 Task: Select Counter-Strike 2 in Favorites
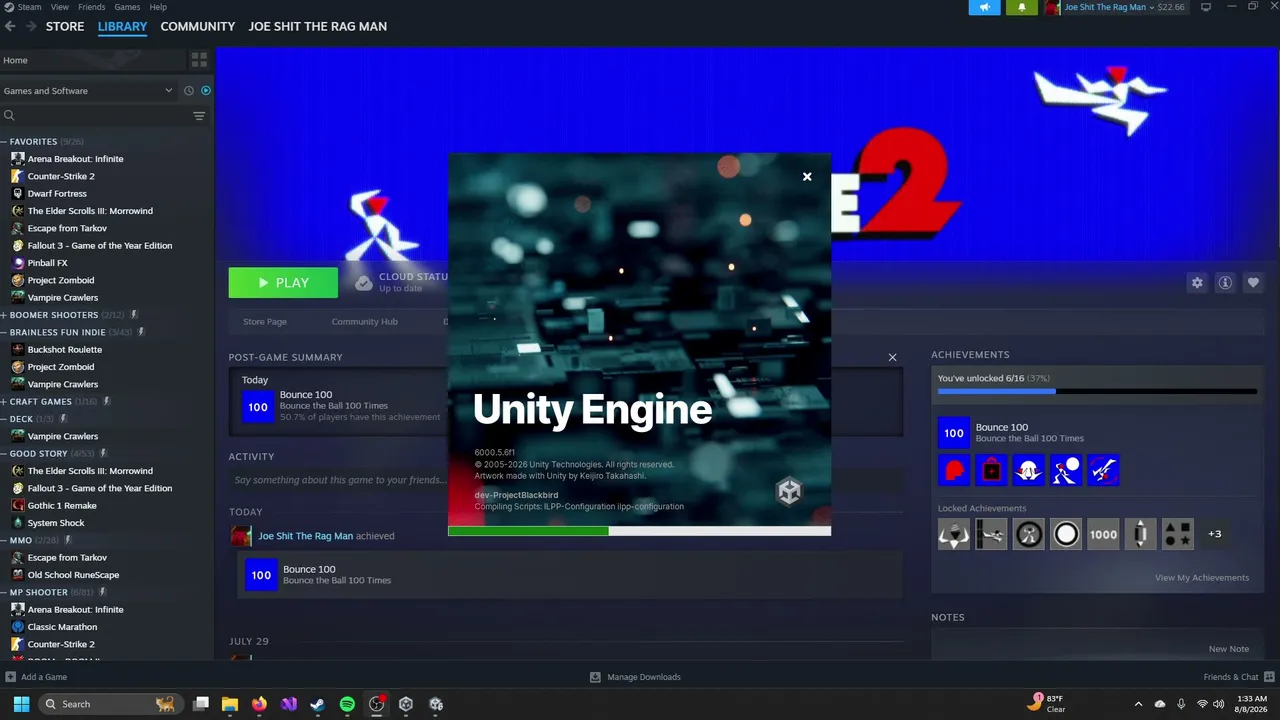pyautogui.click(x=61, y=176)
